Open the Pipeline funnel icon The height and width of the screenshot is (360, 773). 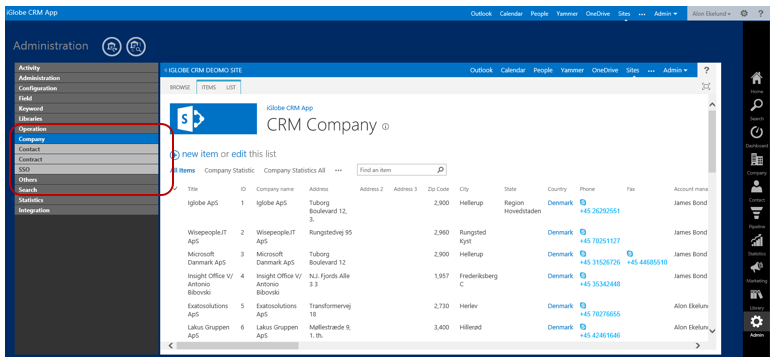[756, 214]
